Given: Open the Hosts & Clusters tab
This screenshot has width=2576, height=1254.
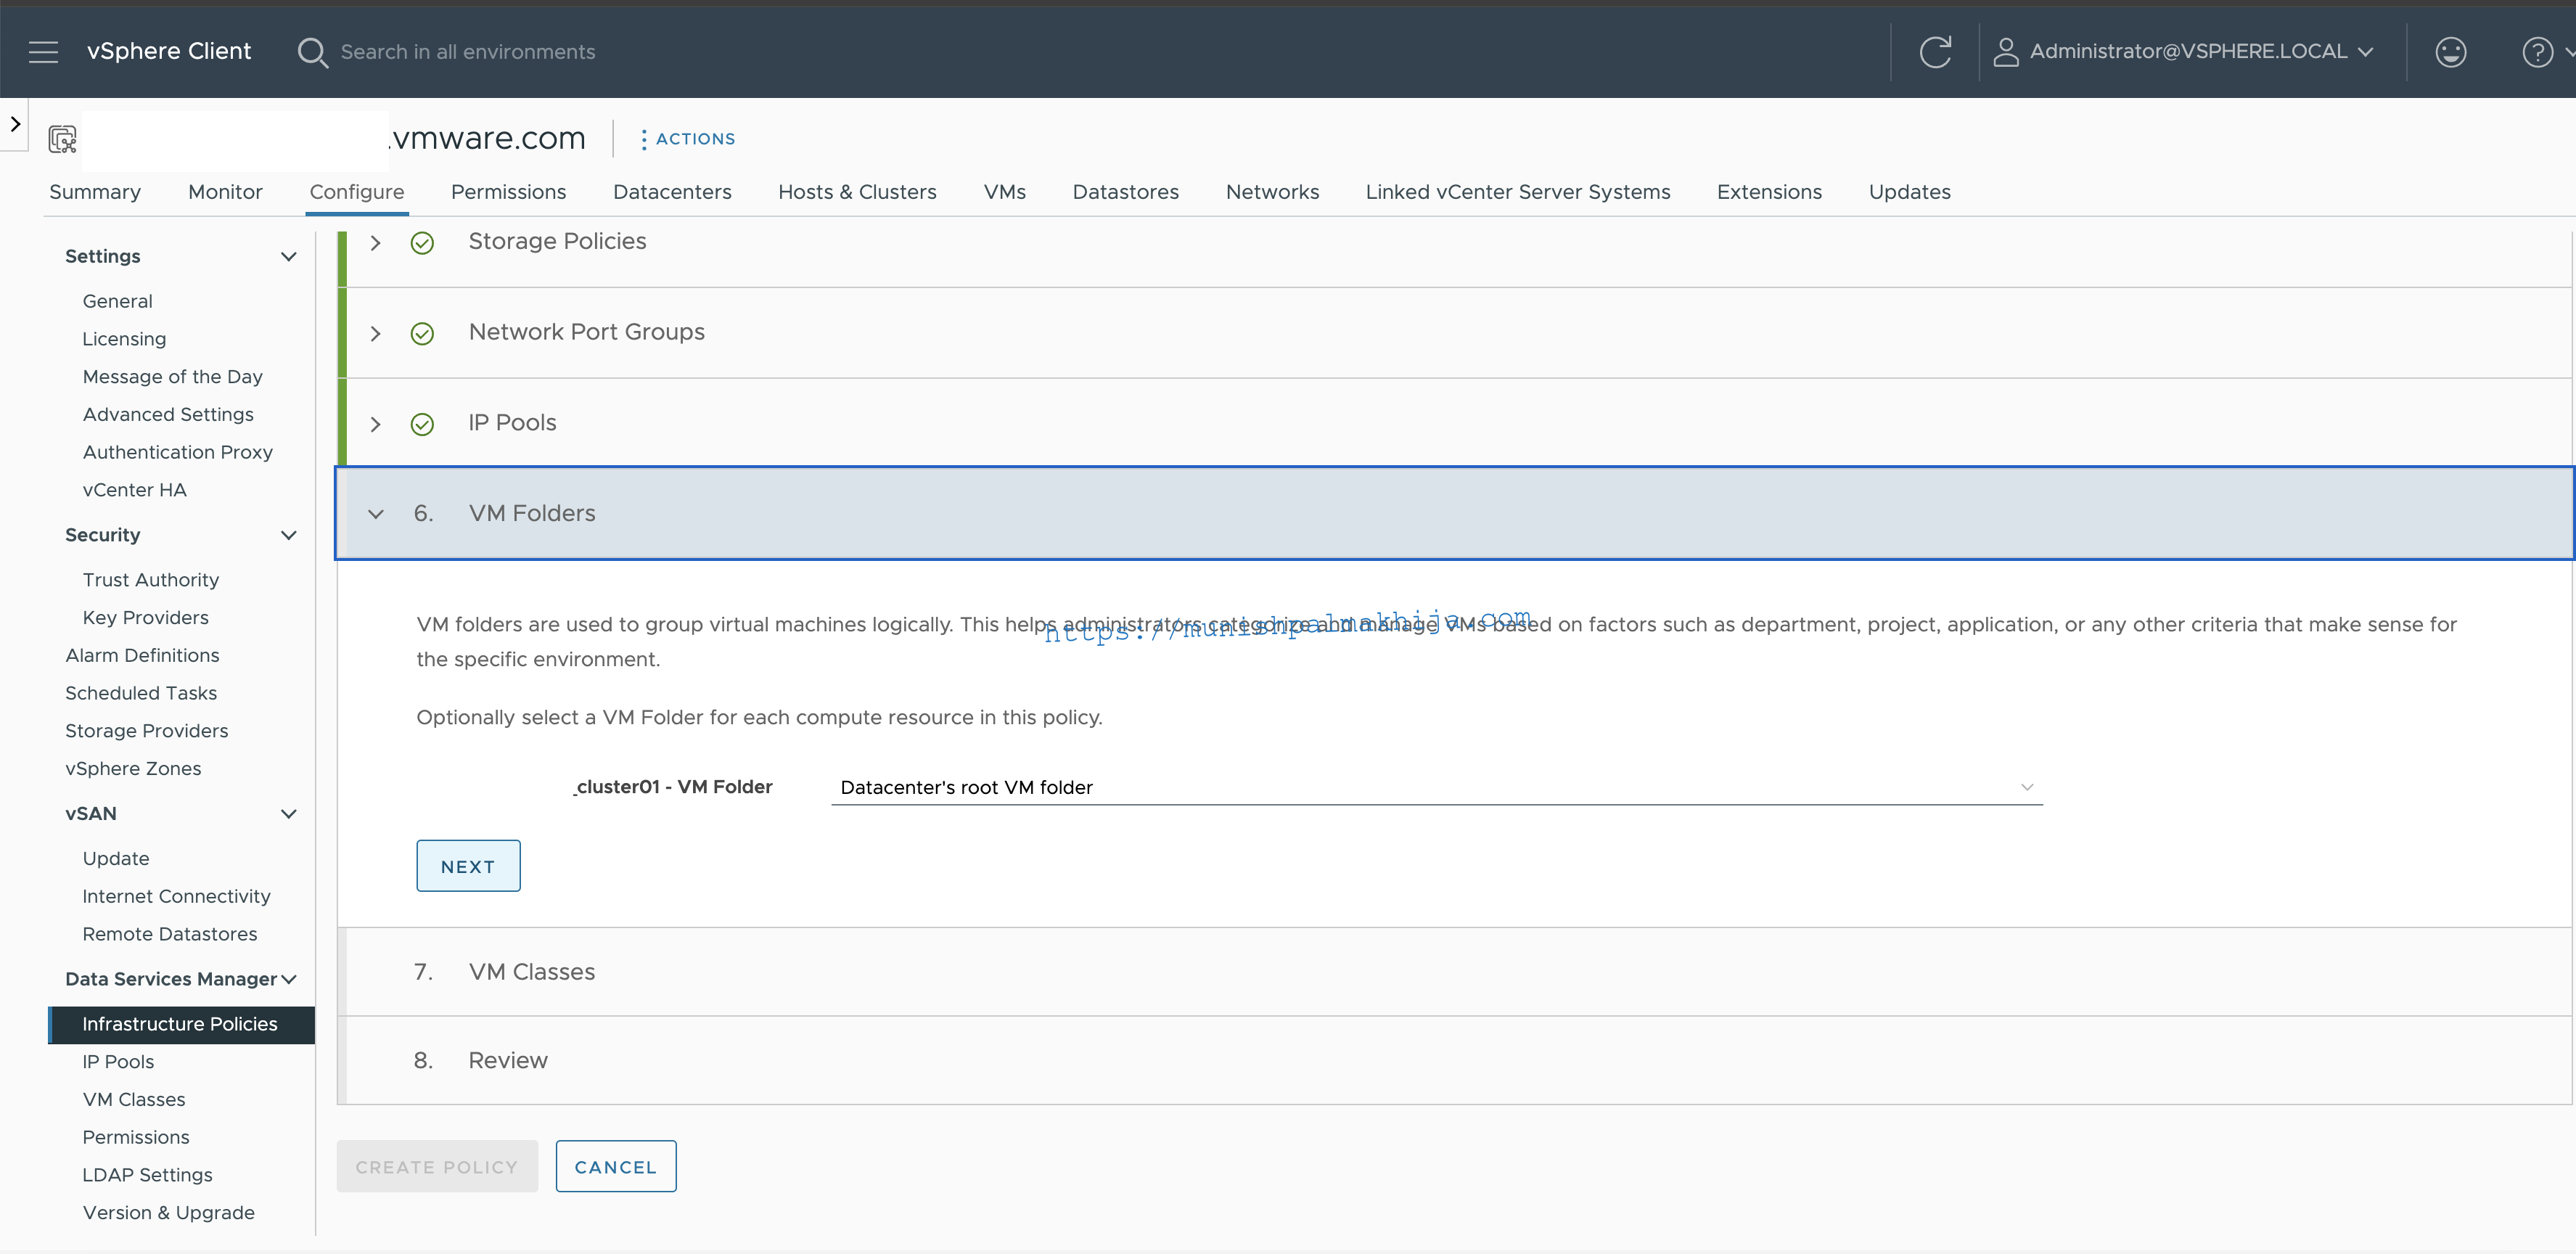Looking at the screenshot, I should [x=857, y=192].
